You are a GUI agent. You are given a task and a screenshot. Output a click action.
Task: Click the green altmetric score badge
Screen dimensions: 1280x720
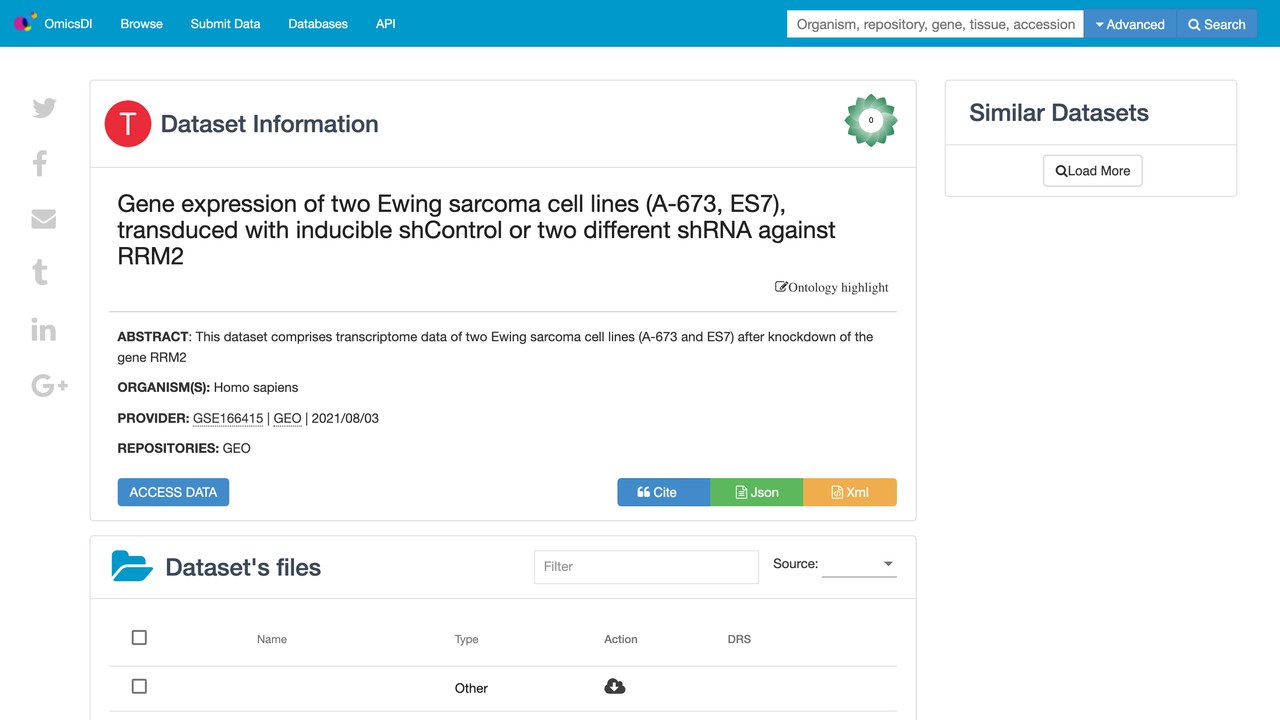(871, 120)
